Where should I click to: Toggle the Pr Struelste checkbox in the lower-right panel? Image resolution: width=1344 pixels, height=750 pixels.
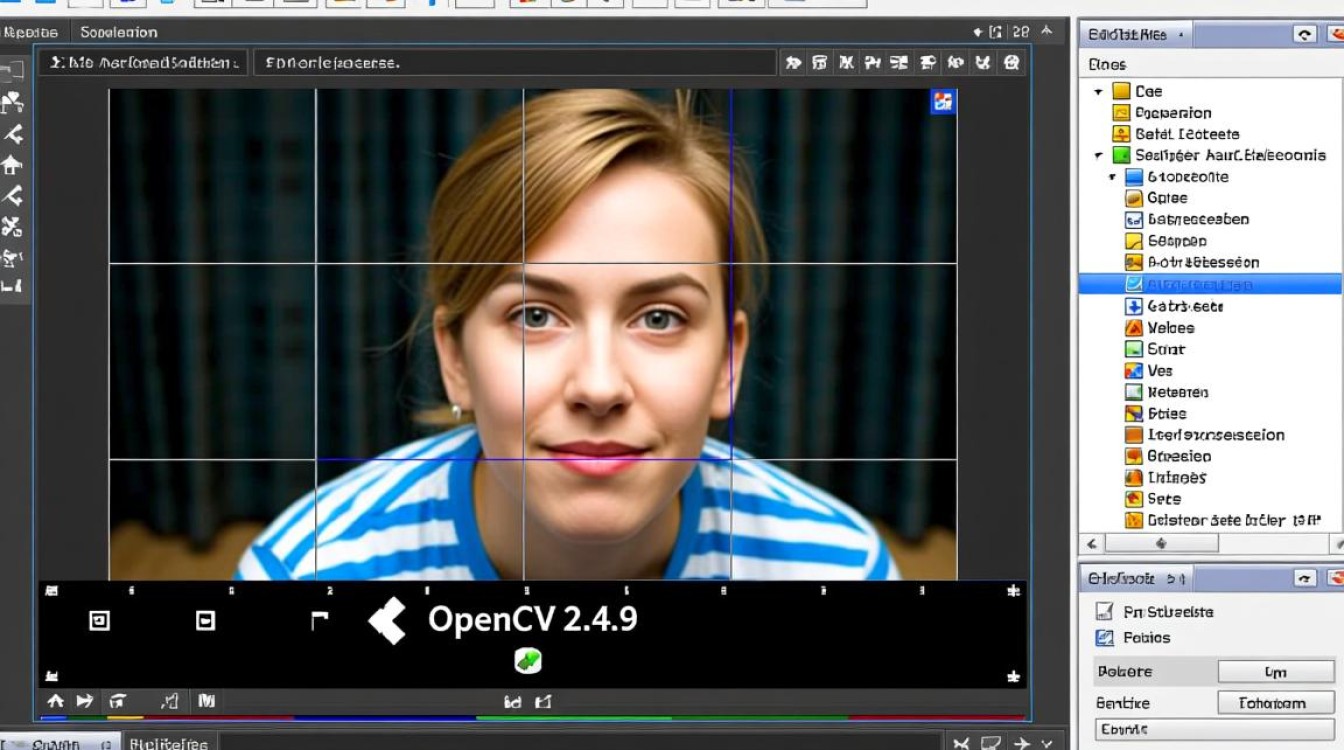[1106, 611]
